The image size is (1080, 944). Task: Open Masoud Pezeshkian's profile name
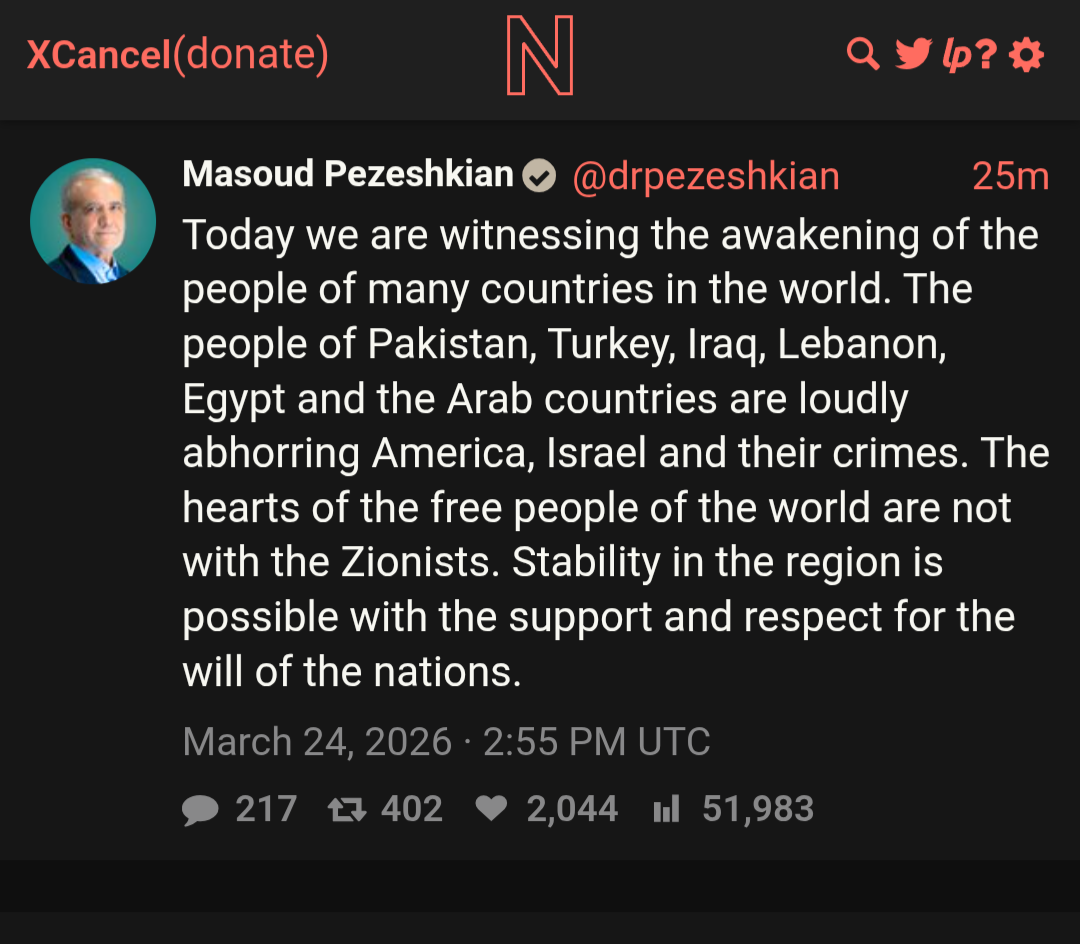(348, 175)
